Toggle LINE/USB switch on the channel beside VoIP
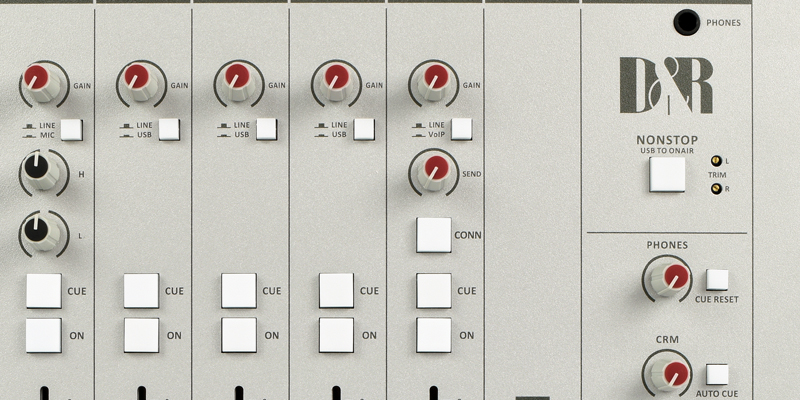800x400 pixels. click(364, 129)
